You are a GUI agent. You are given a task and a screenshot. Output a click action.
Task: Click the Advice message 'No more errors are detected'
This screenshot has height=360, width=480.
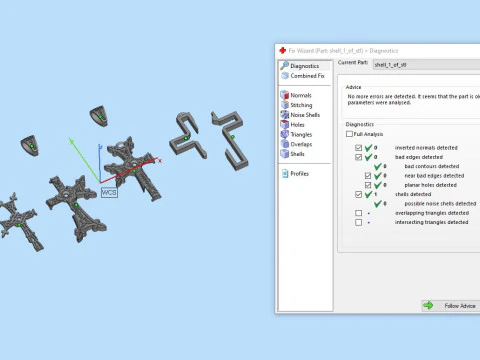click(x=414, y=99)
